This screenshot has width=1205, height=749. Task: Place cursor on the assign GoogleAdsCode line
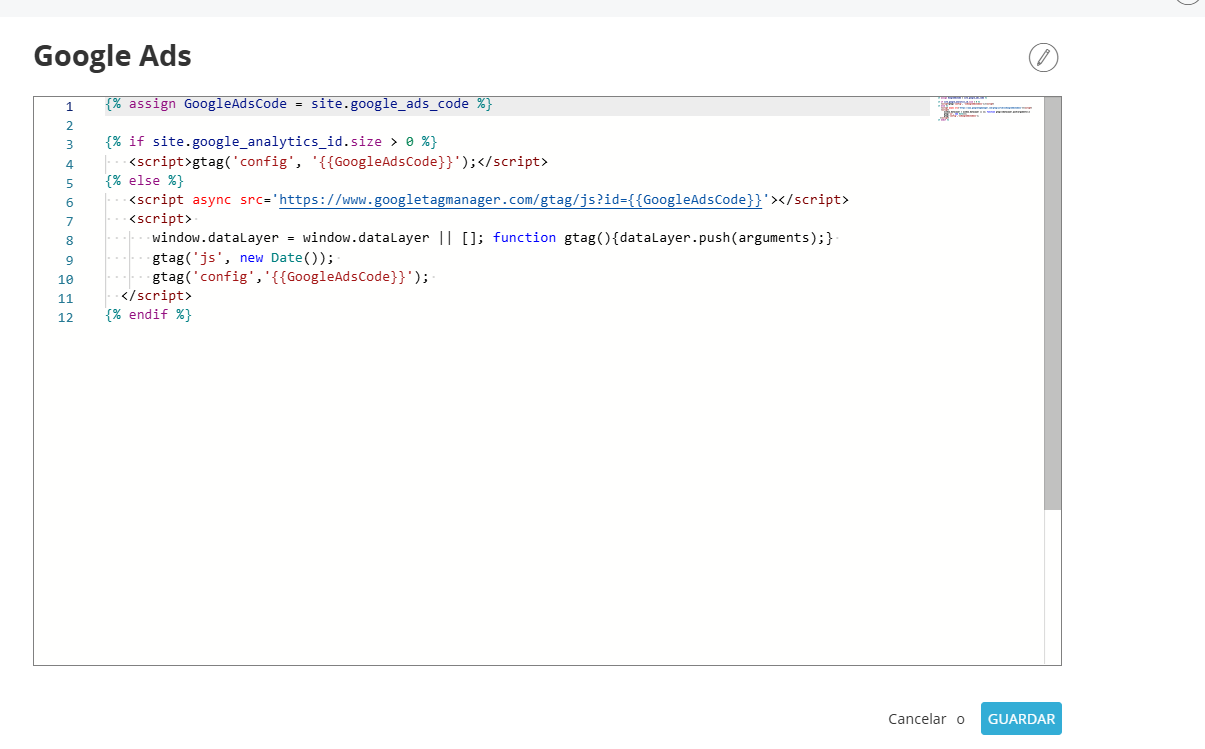pos(299,104)
